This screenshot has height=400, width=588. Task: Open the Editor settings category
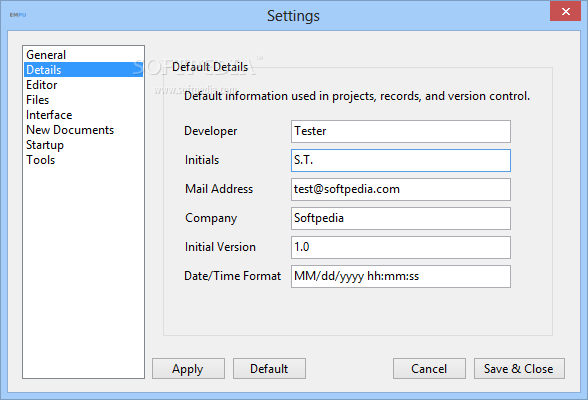tap(83, 85)
